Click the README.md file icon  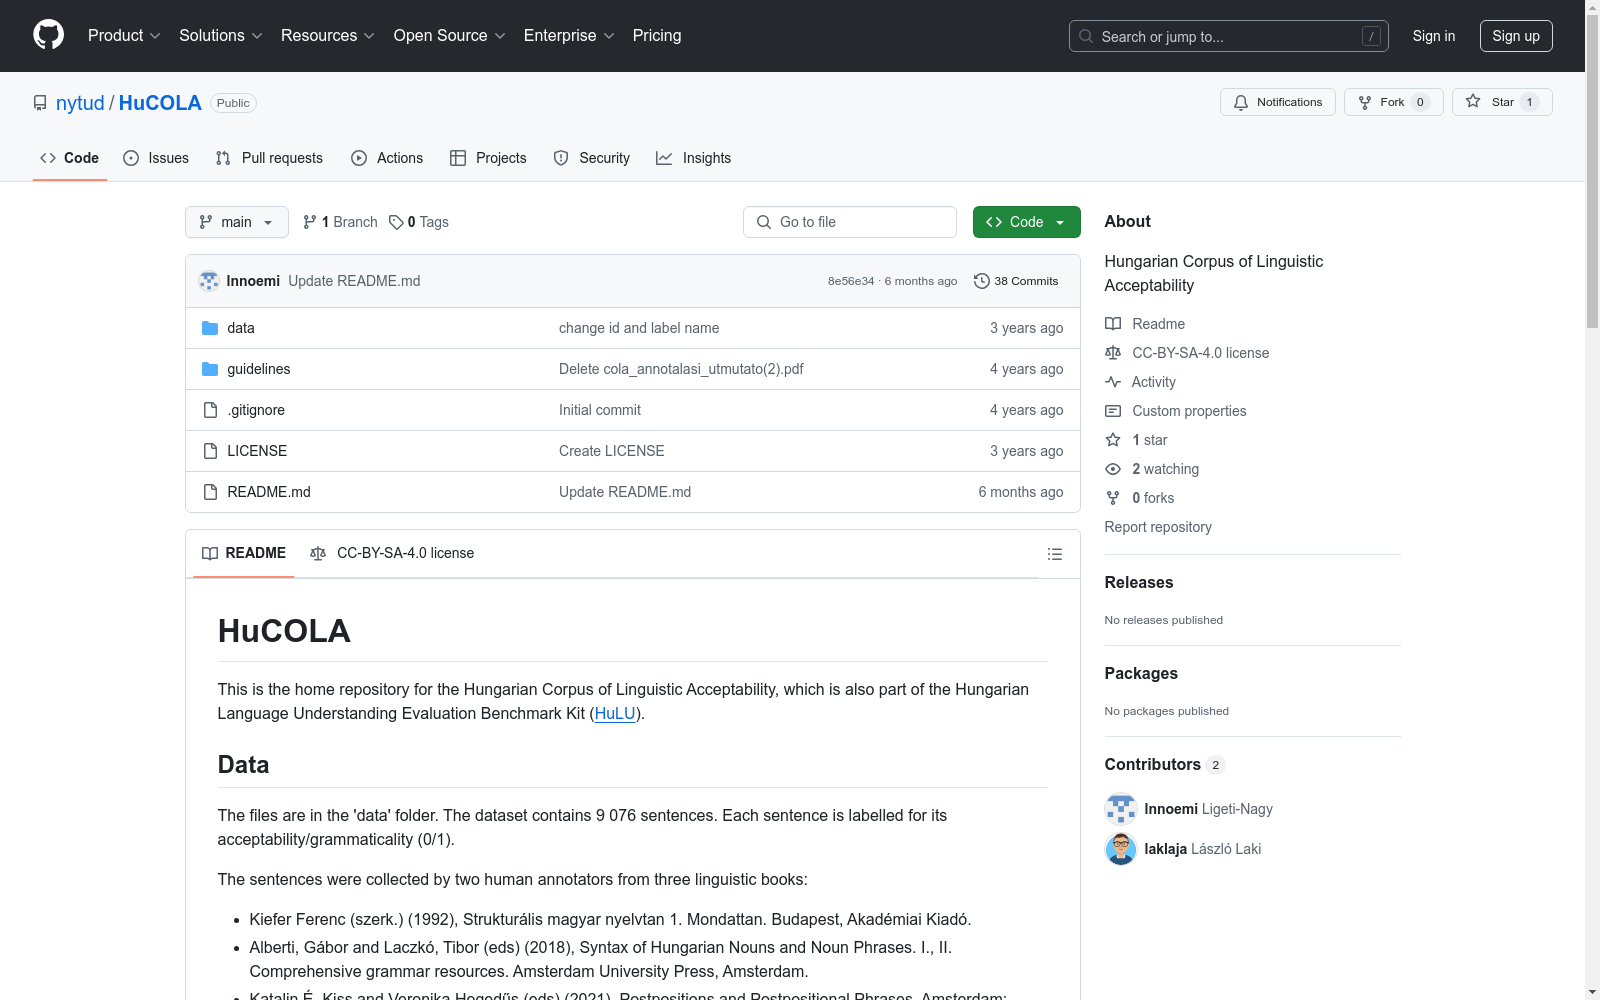(210, 492)
